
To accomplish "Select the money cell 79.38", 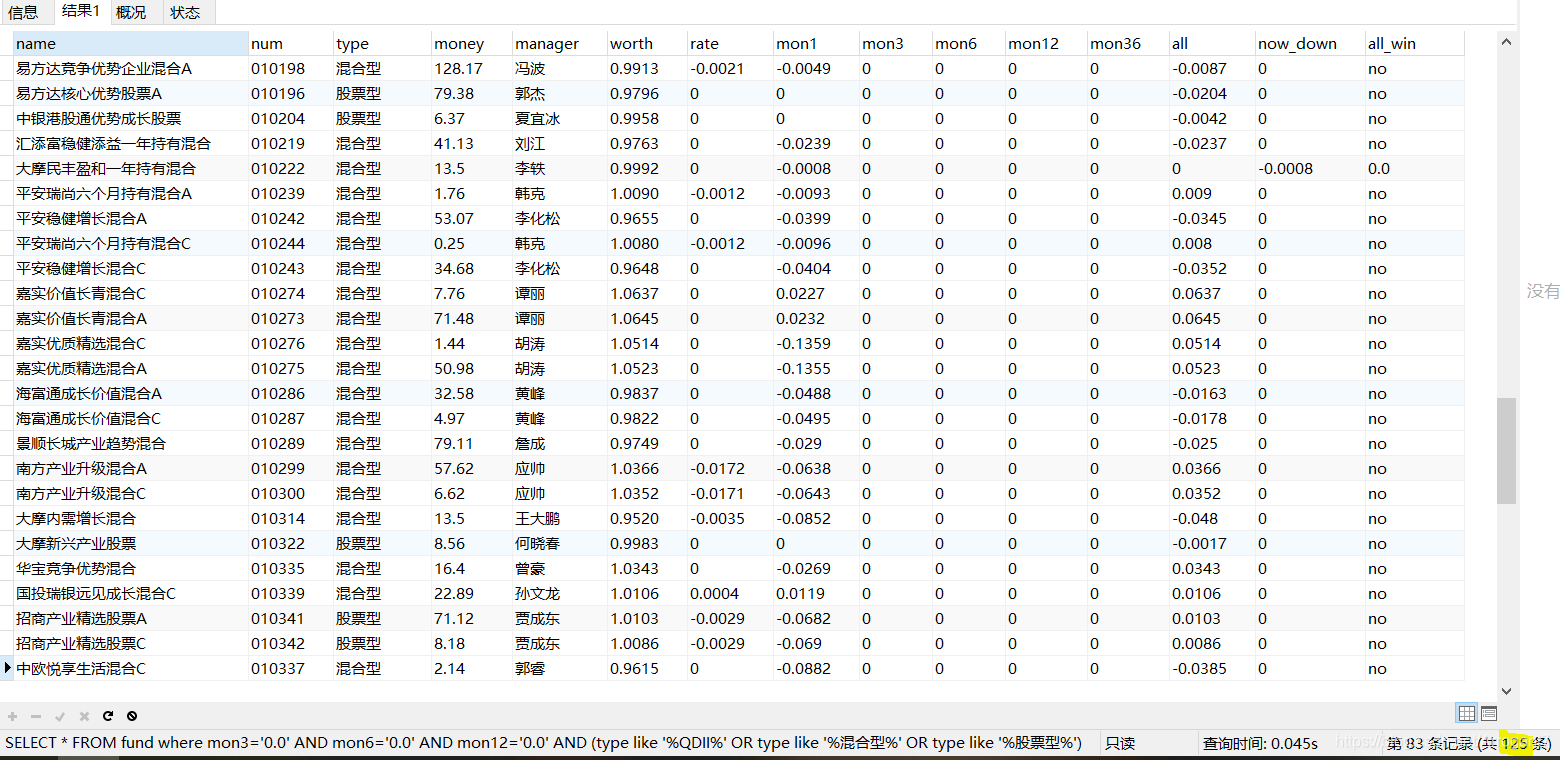I will point(471,93).
